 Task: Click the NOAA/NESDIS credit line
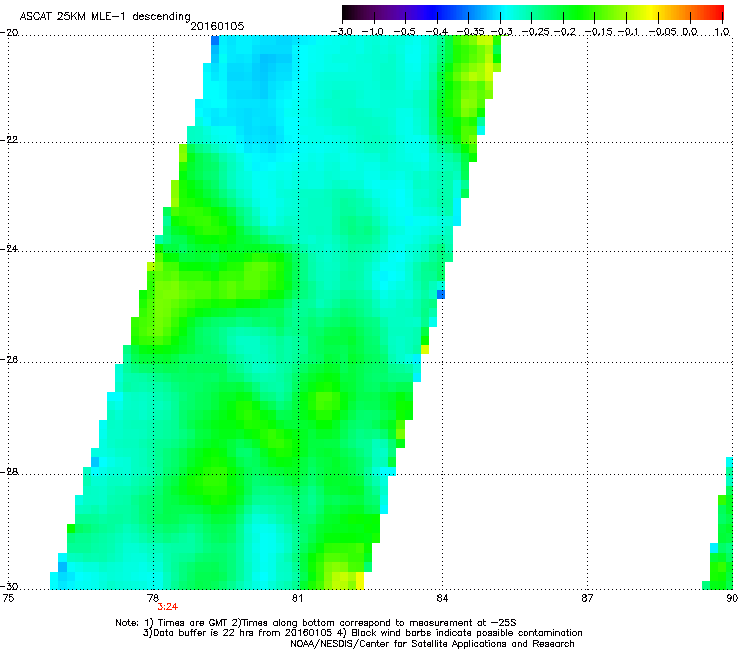coord(432,644)
